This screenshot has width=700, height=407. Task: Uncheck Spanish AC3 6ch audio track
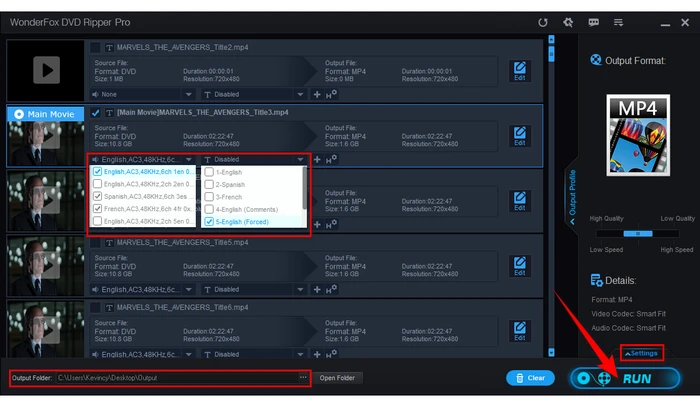pyautogui.click(x=97, y=196)
